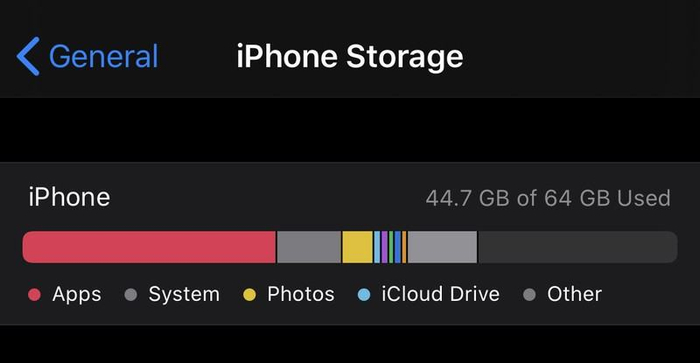
Task: Click the gray Other legend dot
Action: 529,295
